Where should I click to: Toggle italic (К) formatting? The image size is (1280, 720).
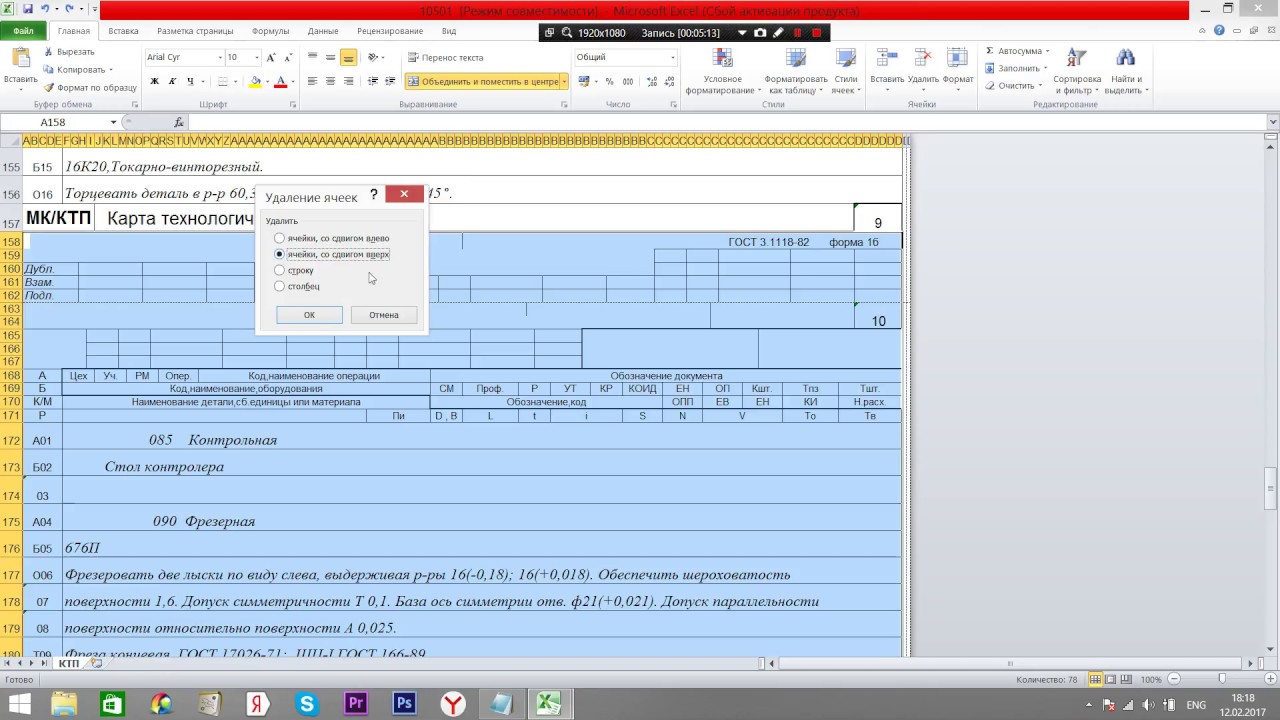pos(172,82)
